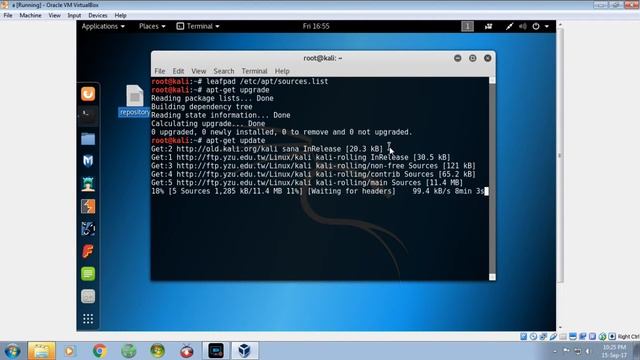Open Files folder icon in Kali dock

(x=88, y=139)
